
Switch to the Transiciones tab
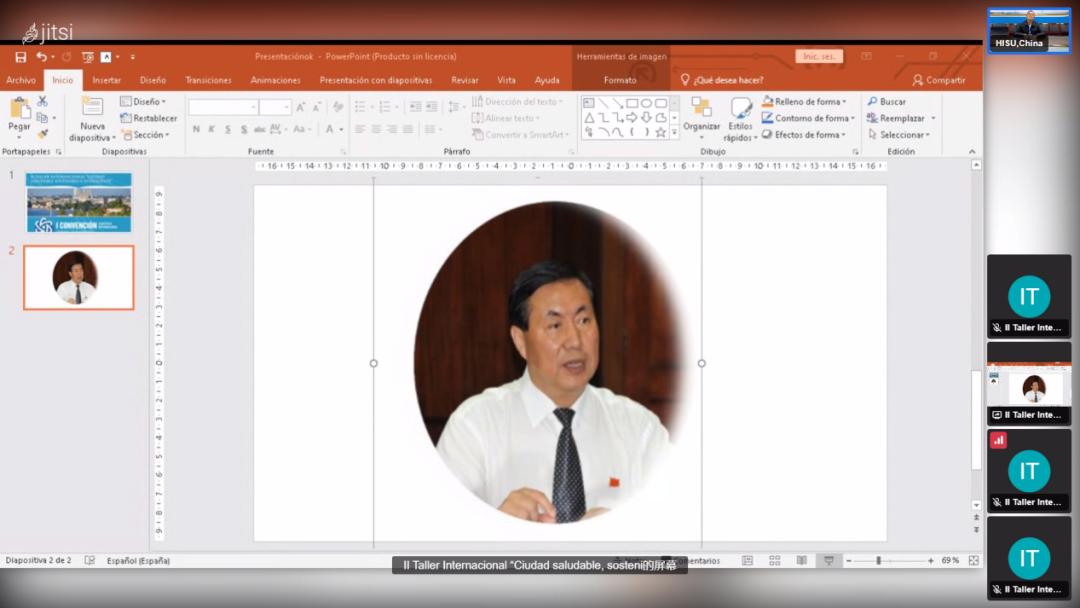[209, 81]
